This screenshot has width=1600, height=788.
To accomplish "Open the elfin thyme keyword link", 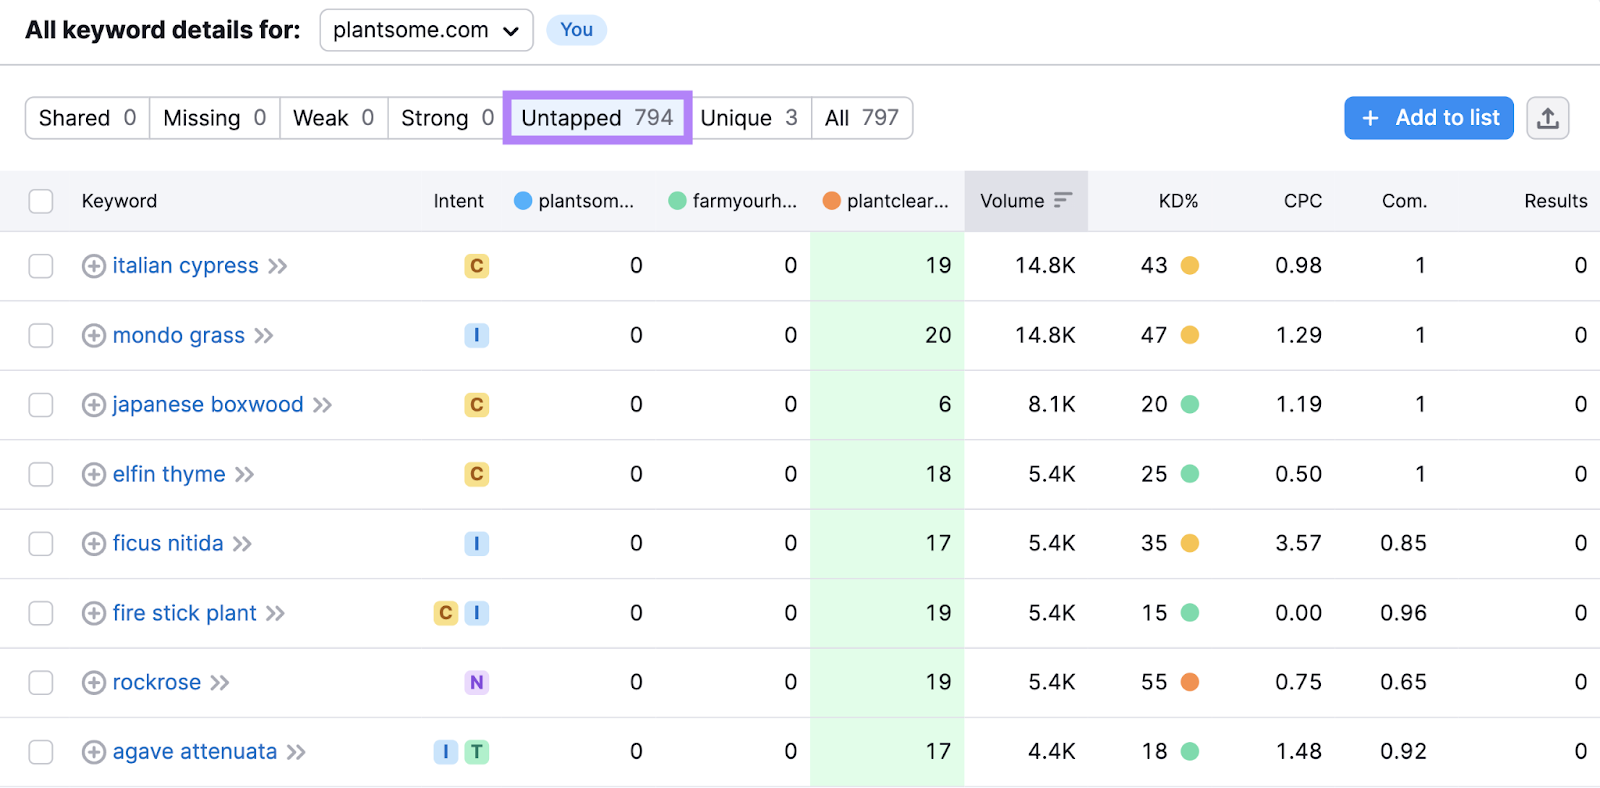I will [168, 474].
